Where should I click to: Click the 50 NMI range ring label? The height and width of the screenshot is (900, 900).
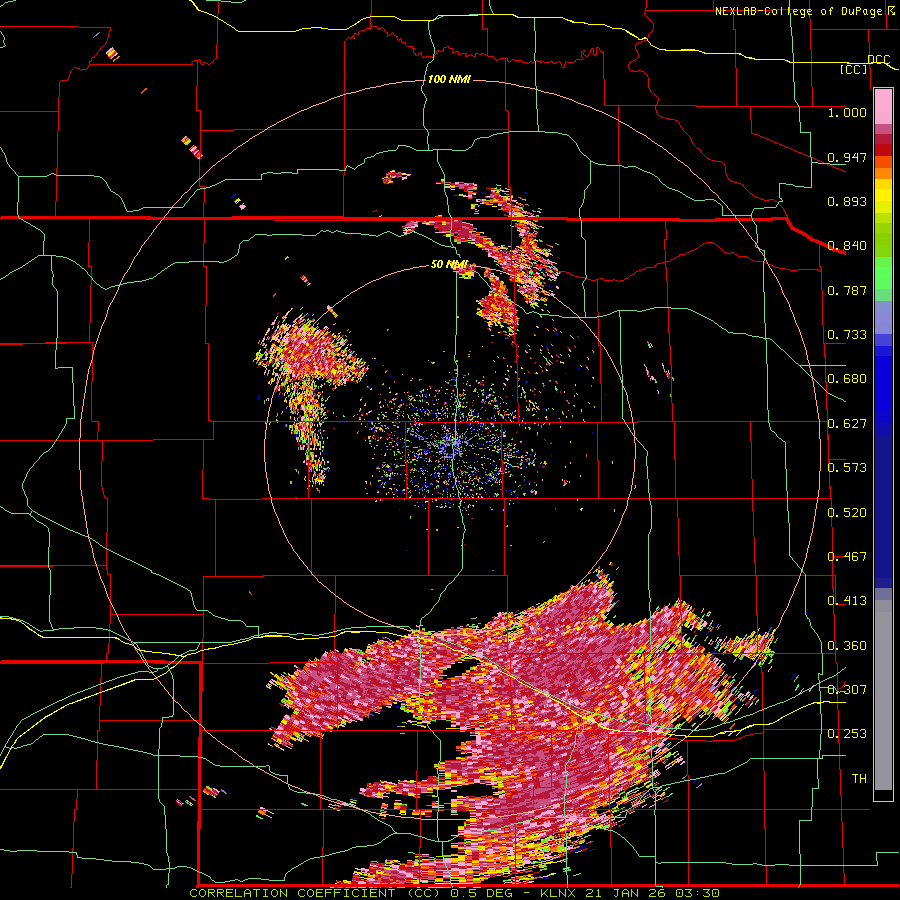(x=449, y=265)
